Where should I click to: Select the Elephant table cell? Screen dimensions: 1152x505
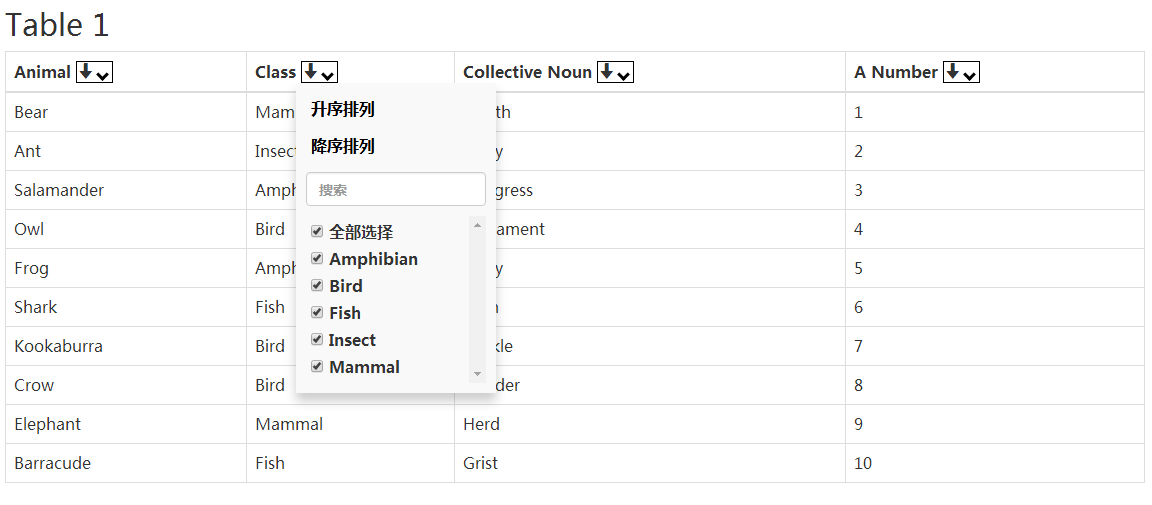point(126,424)
